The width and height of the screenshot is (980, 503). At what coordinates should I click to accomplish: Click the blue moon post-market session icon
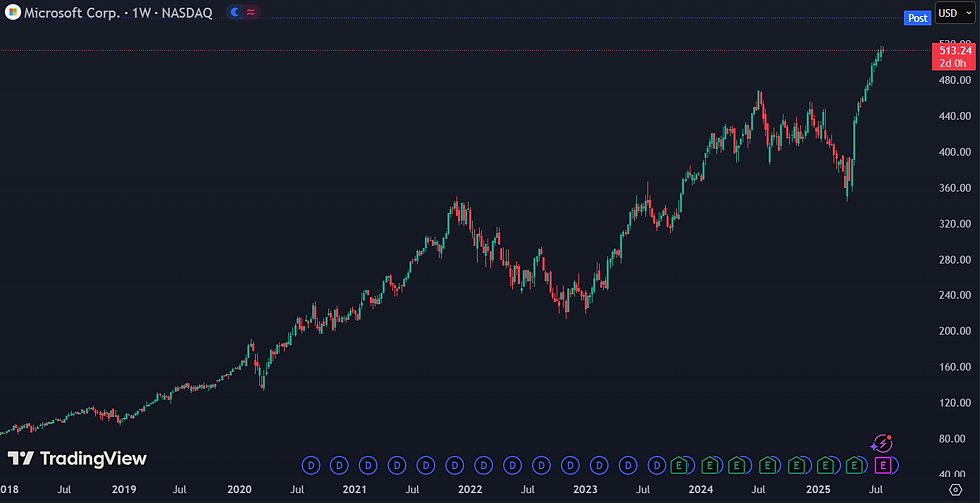[x=234, y=12]
